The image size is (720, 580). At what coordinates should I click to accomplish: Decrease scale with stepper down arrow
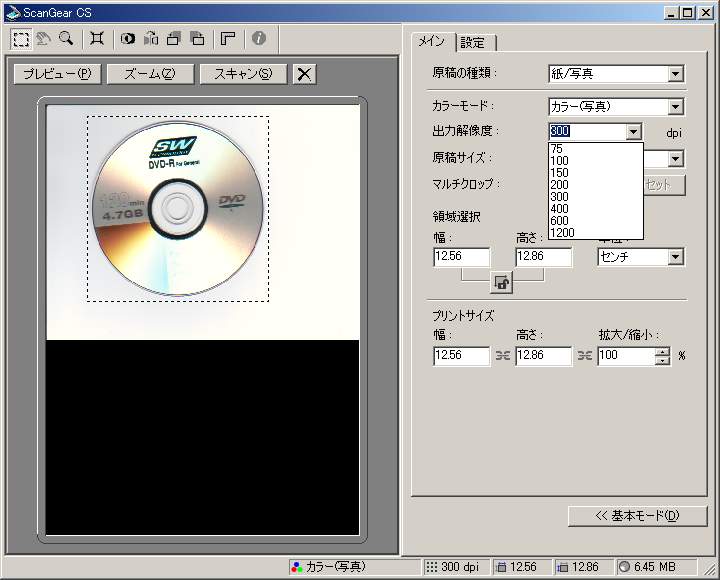pos(663,360)
